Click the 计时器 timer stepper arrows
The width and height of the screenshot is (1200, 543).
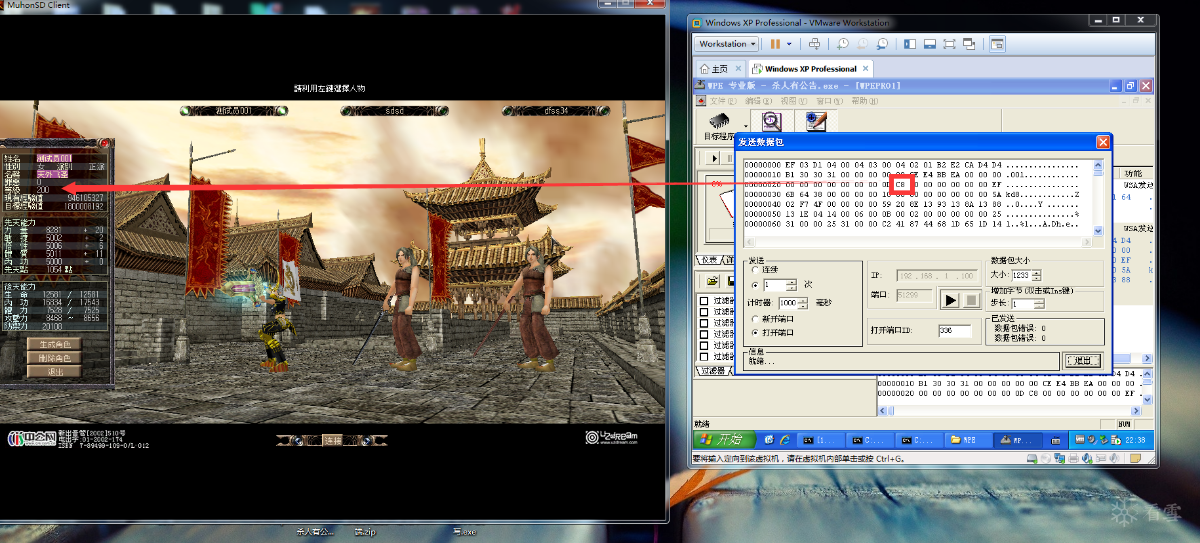tap(802, 302)
